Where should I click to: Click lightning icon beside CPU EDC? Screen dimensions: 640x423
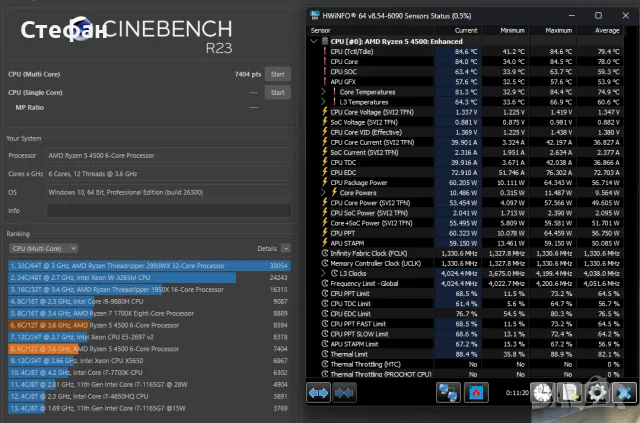325,172
